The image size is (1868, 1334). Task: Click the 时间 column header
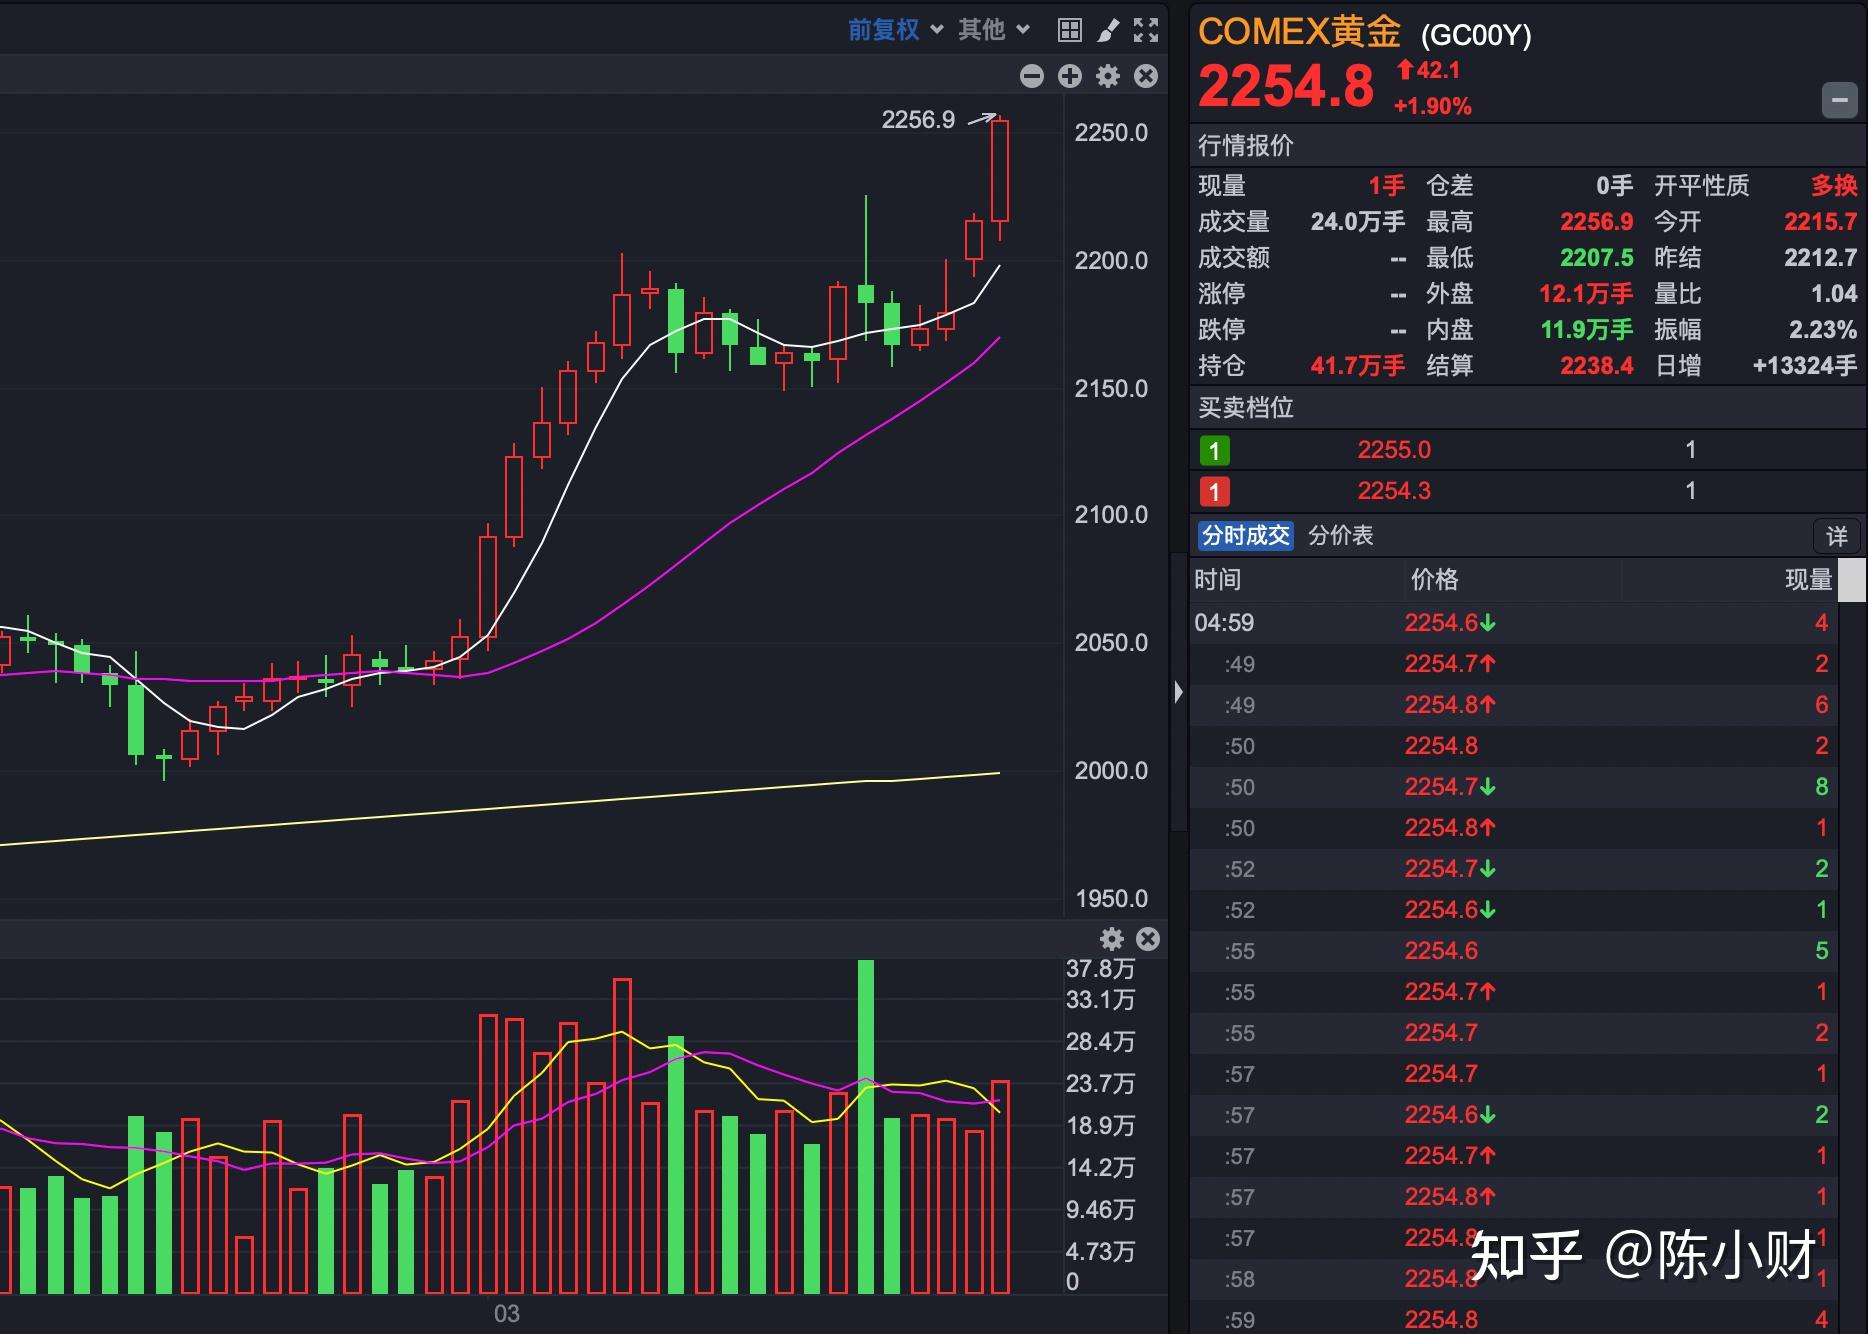click(x=1217, y=580)
